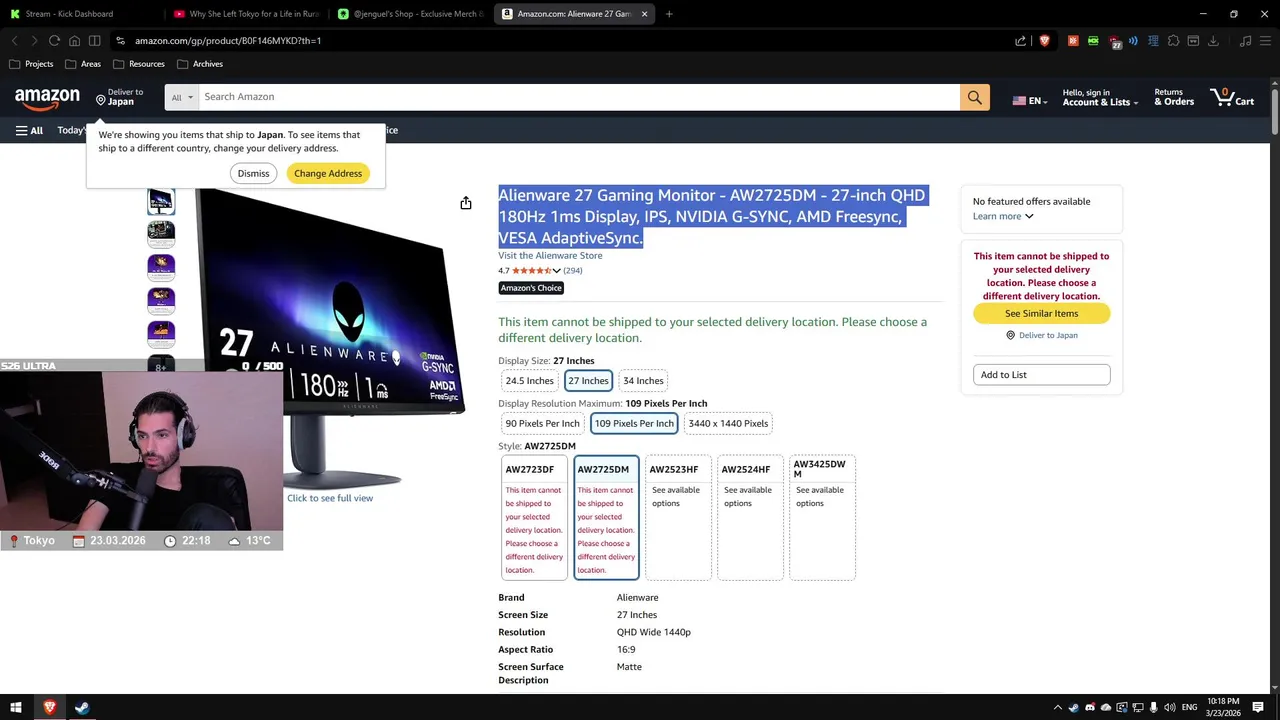
Task: Open a new browser tab
Action: coord(669,14)
